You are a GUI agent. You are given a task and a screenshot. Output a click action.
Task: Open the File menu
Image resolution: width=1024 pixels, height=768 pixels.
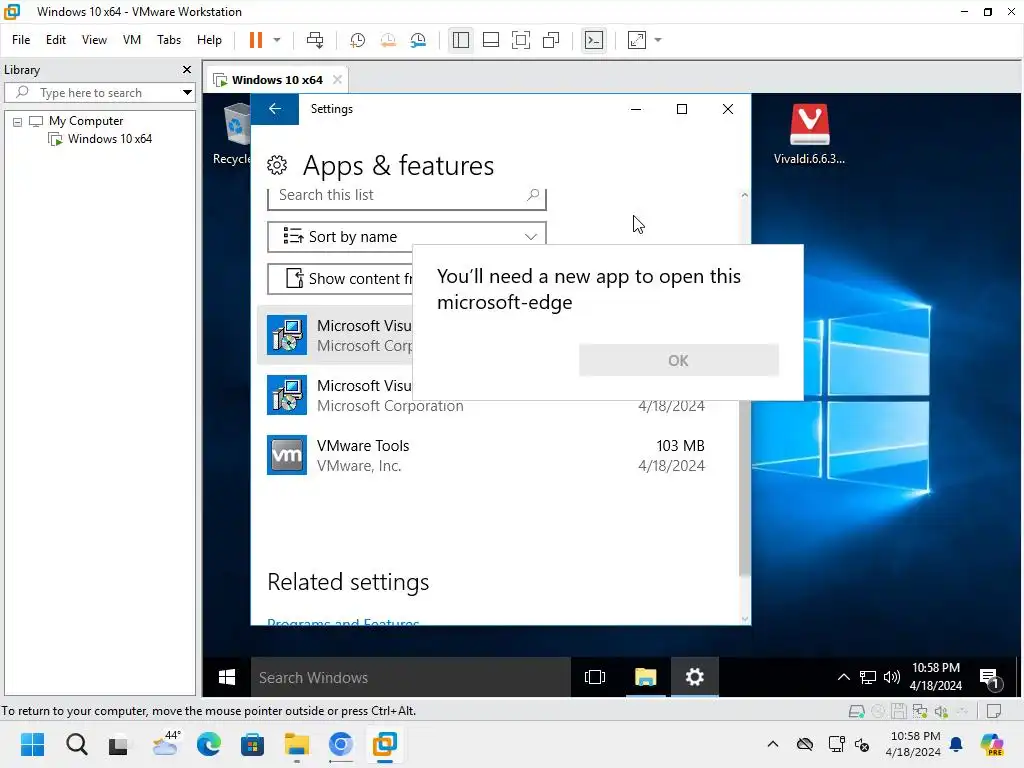click(21, 40)
